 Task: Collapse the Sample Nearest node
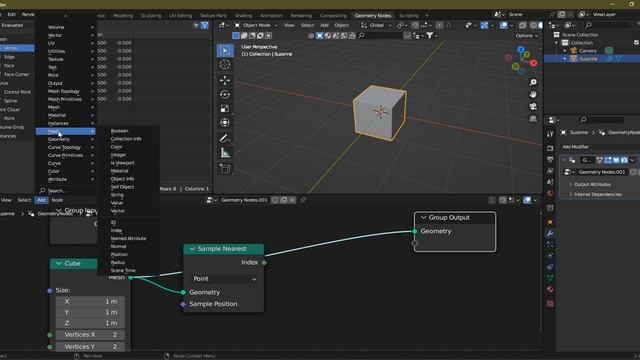[x=192, y=249]
